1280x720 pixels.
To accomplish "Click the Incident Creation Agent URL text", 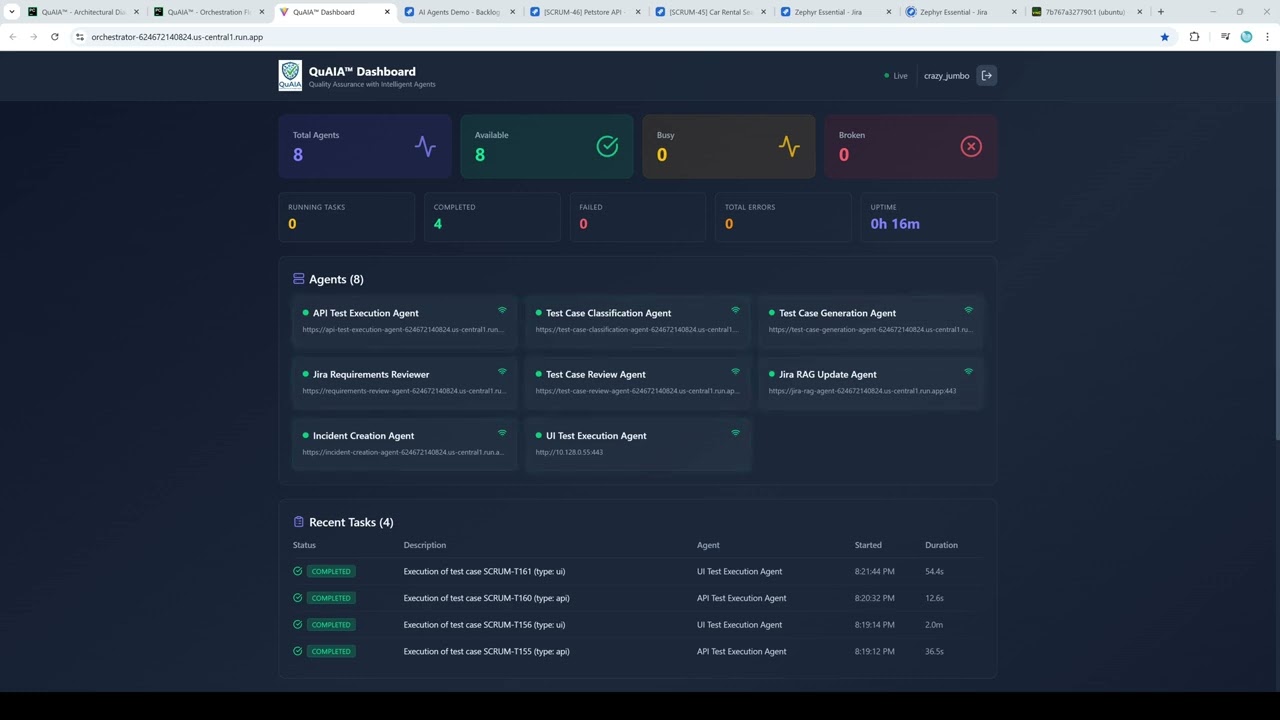I will (x=403, y=452).
